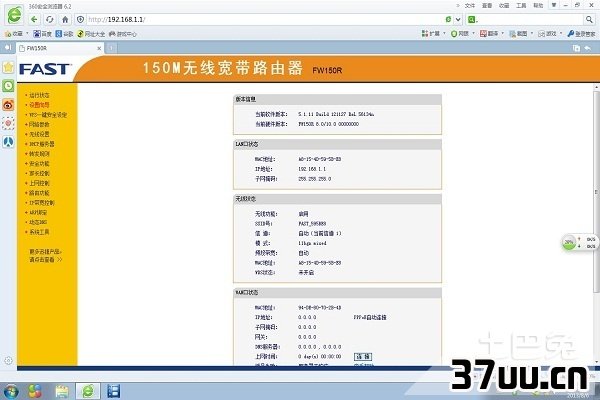Open the 更多产品 link at sidebar bottom
Screen dimensions: 600x400
[46, 256]
